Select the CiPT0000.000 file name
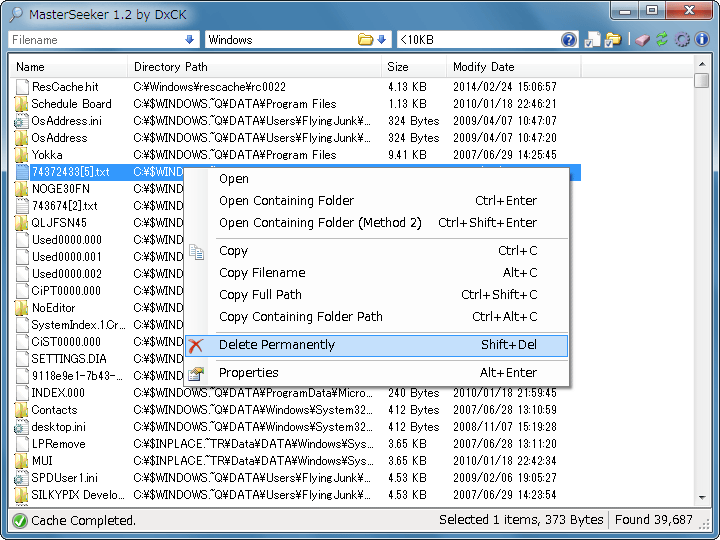 [x=66, y=291]
